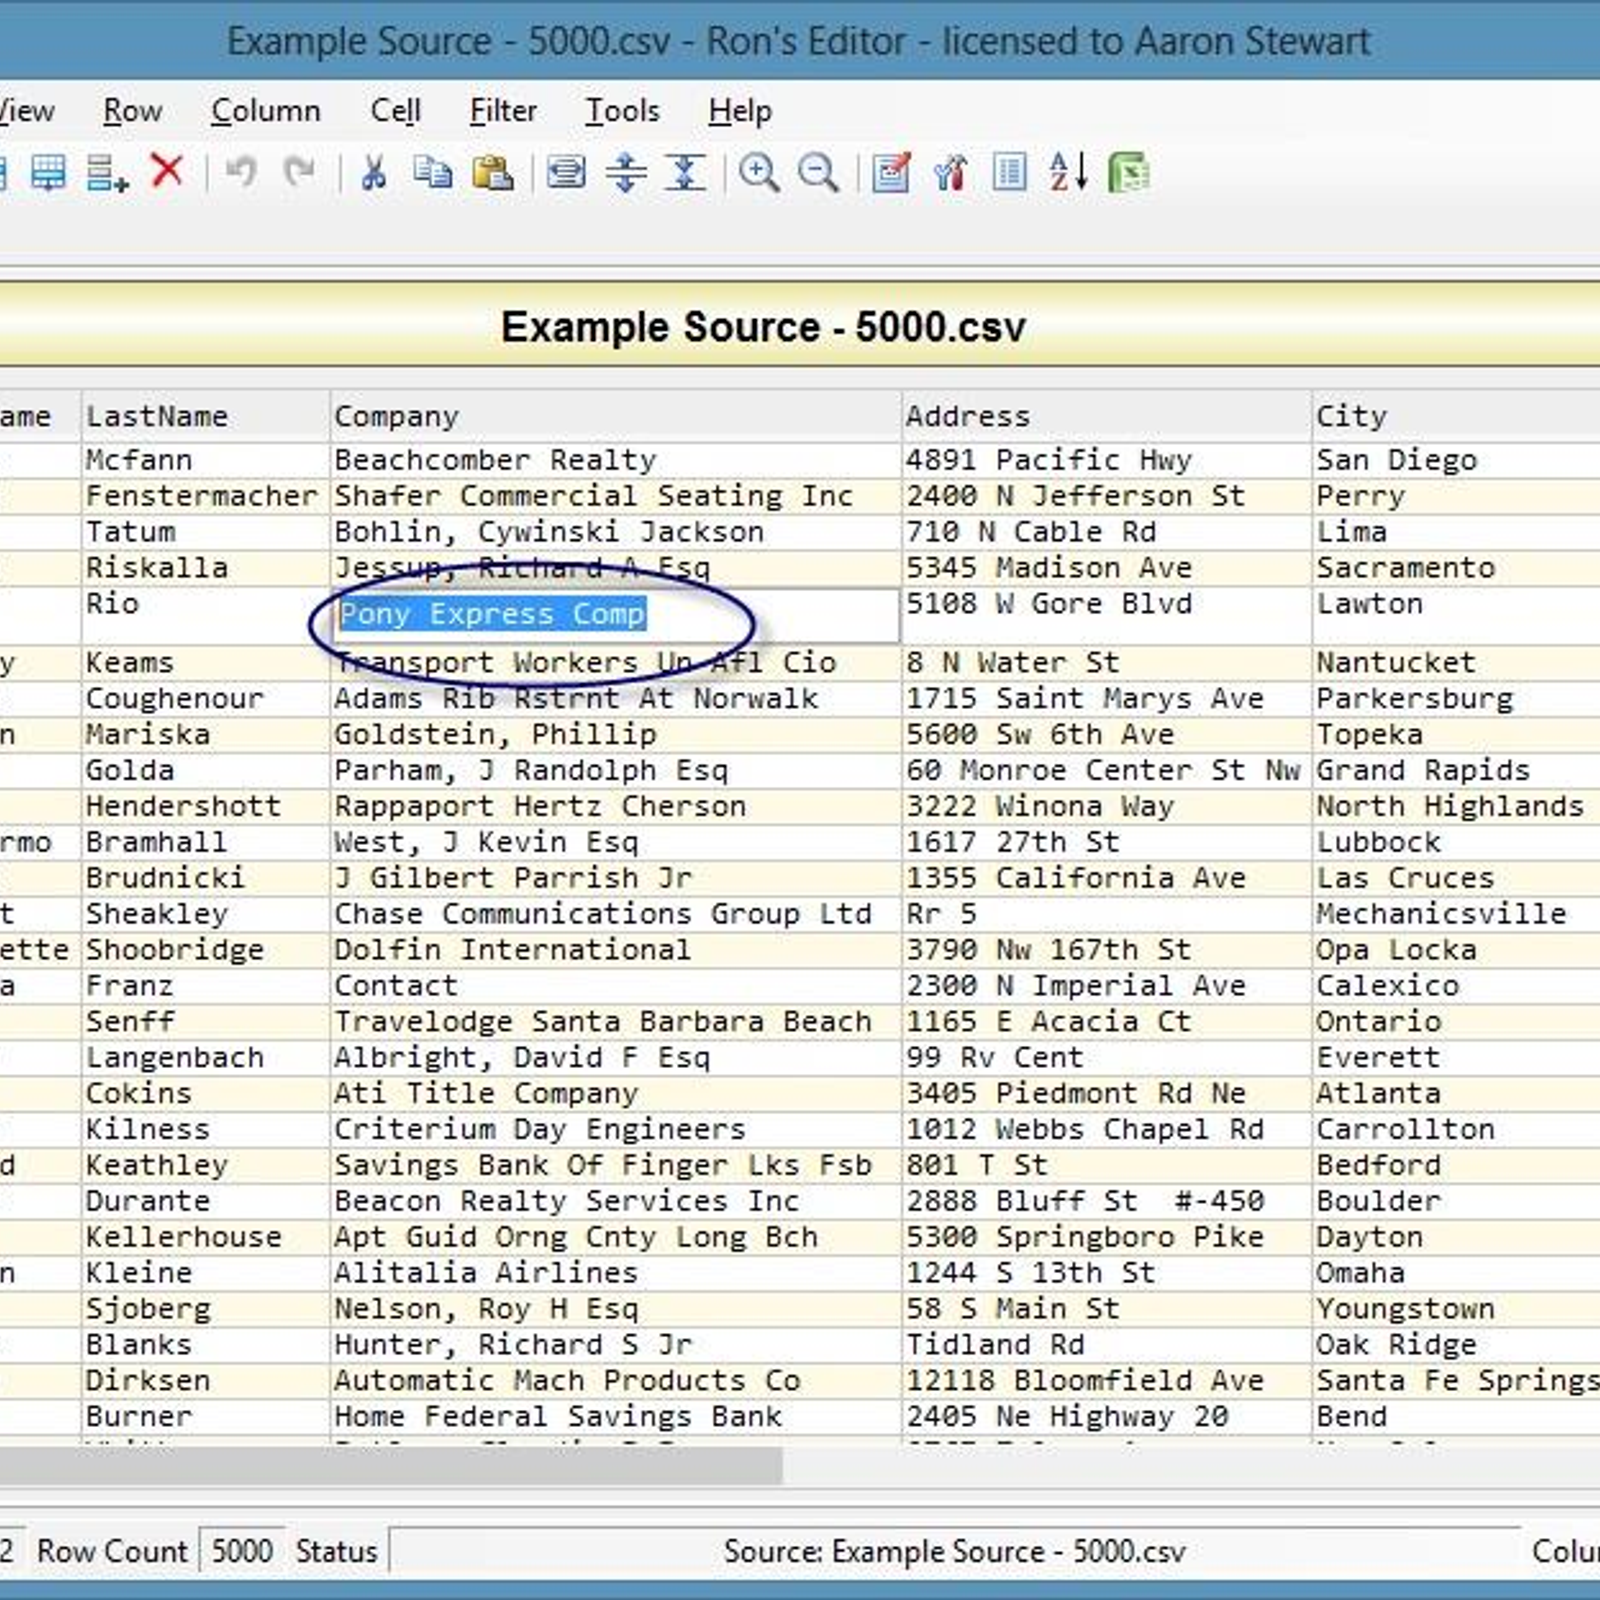Screen dimensions: 1600x1600
Task: Click the Source status bar text
Action: click(x=954, y=1551)
